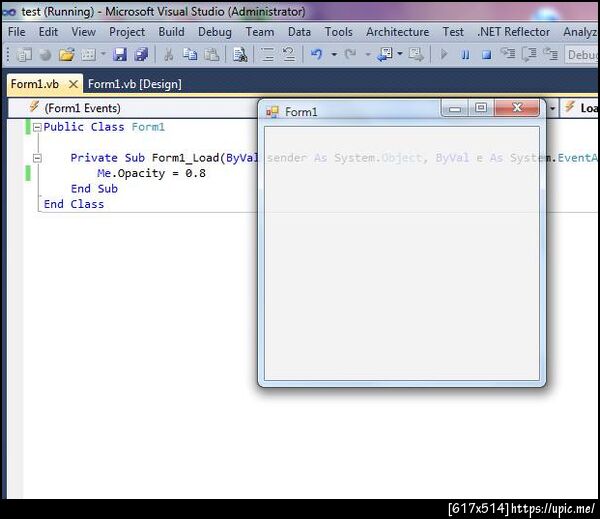This screenshot has height=519, width=600.
Task: Open the Tools menu
Action: [x=339, y=32]
